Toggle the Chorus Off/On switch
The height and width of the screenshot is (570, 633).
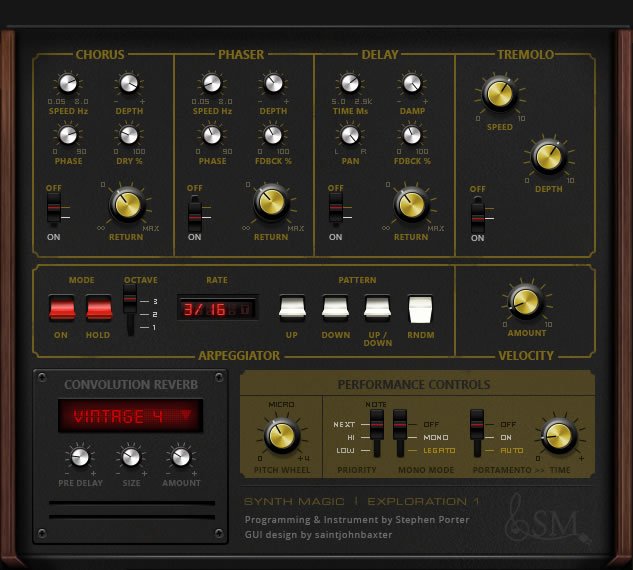[x=54, y=209]
